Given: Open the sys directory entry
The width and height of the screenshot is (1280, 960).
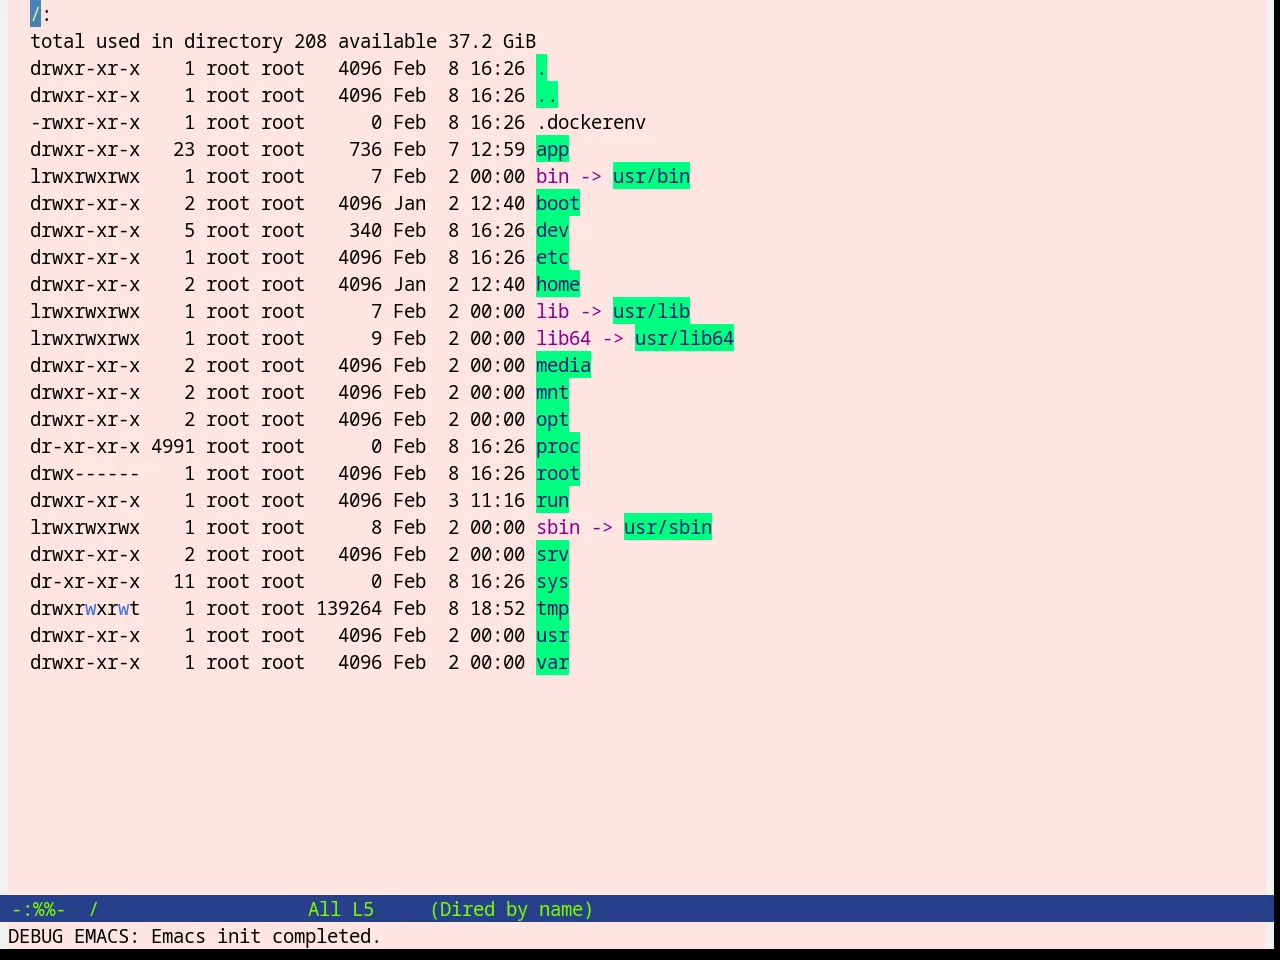Looking at the screenshot, I should (x=552, y=582).
